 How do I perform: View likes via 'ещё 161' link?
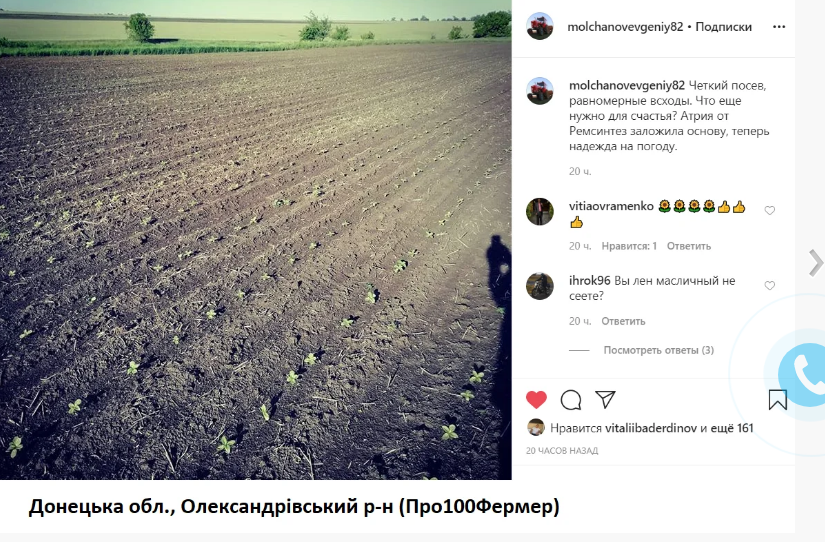coord(732,428)
